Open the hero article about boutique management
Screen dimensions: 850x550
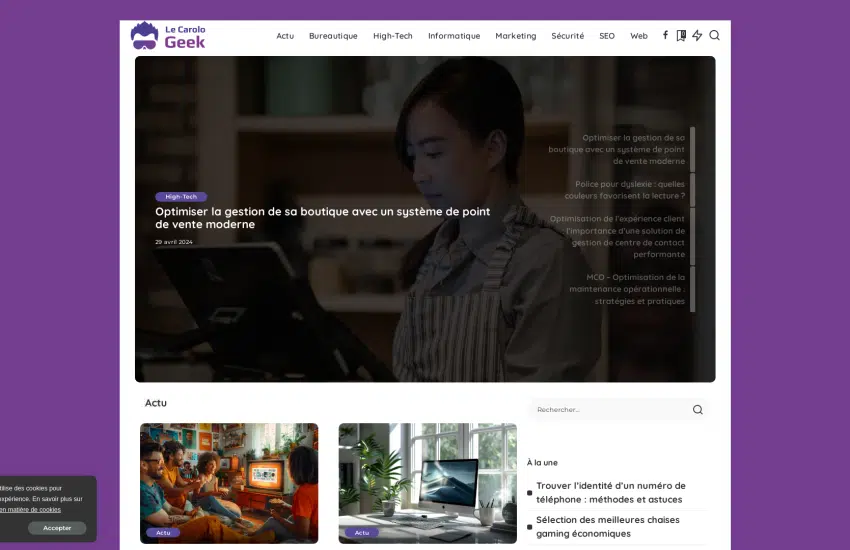[322, 218]
